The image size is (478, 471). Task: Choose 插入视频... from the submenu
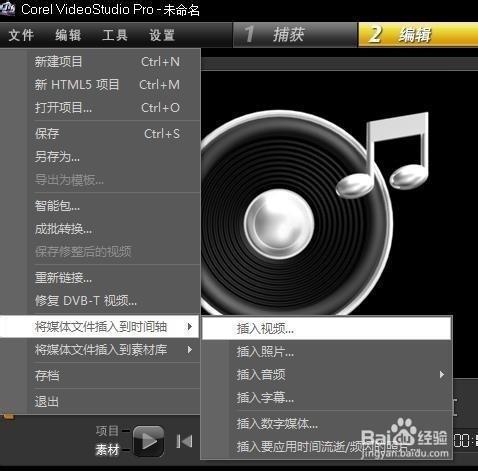coord(327,329)
